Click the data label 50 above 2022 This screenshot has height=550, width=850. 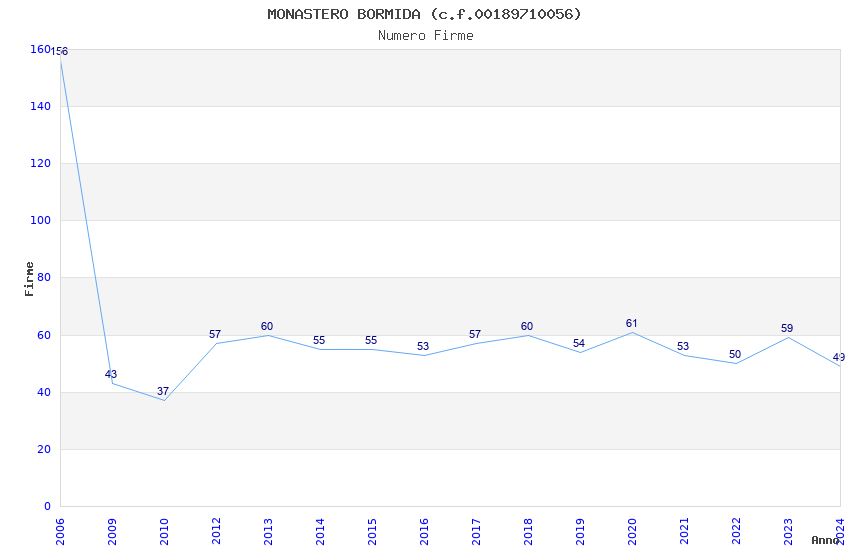[735, 354]
